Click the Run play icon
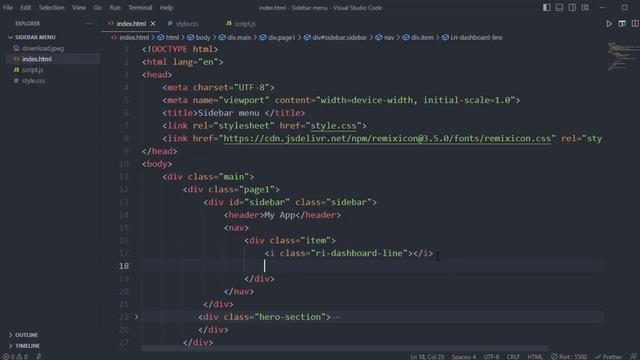Screen dimensions: 640x360 click(x=609, y=24)
